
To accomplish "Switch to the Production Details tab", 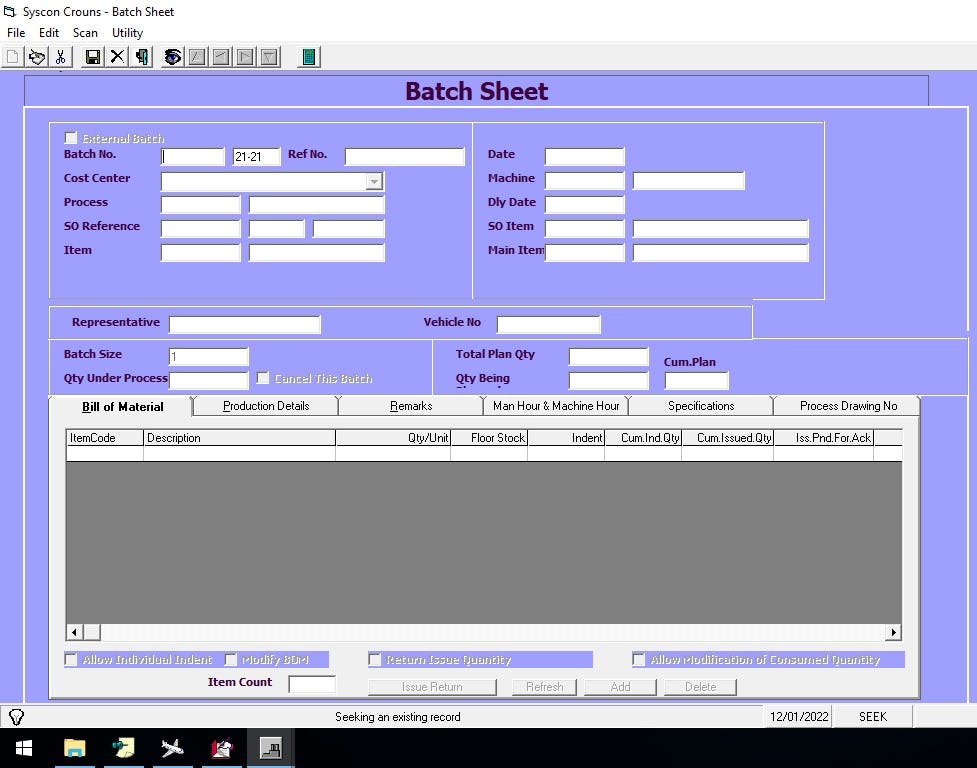I will [264, 406].
